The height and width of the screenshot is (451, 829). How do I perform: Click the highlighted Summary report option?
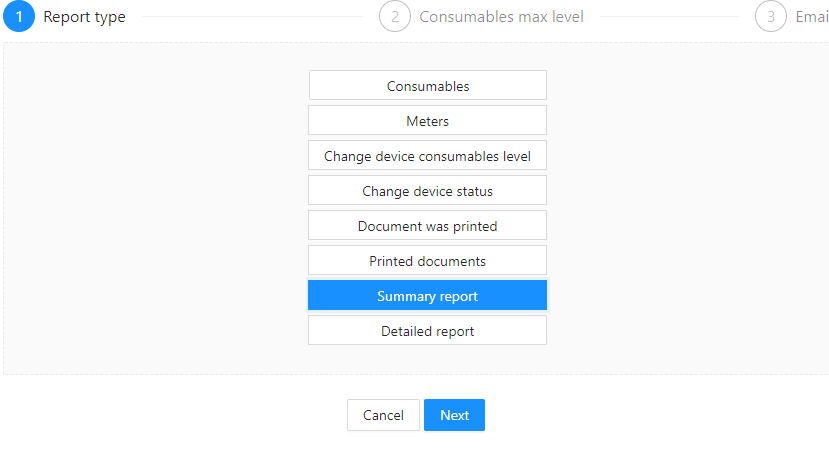(x=428, y=295)
